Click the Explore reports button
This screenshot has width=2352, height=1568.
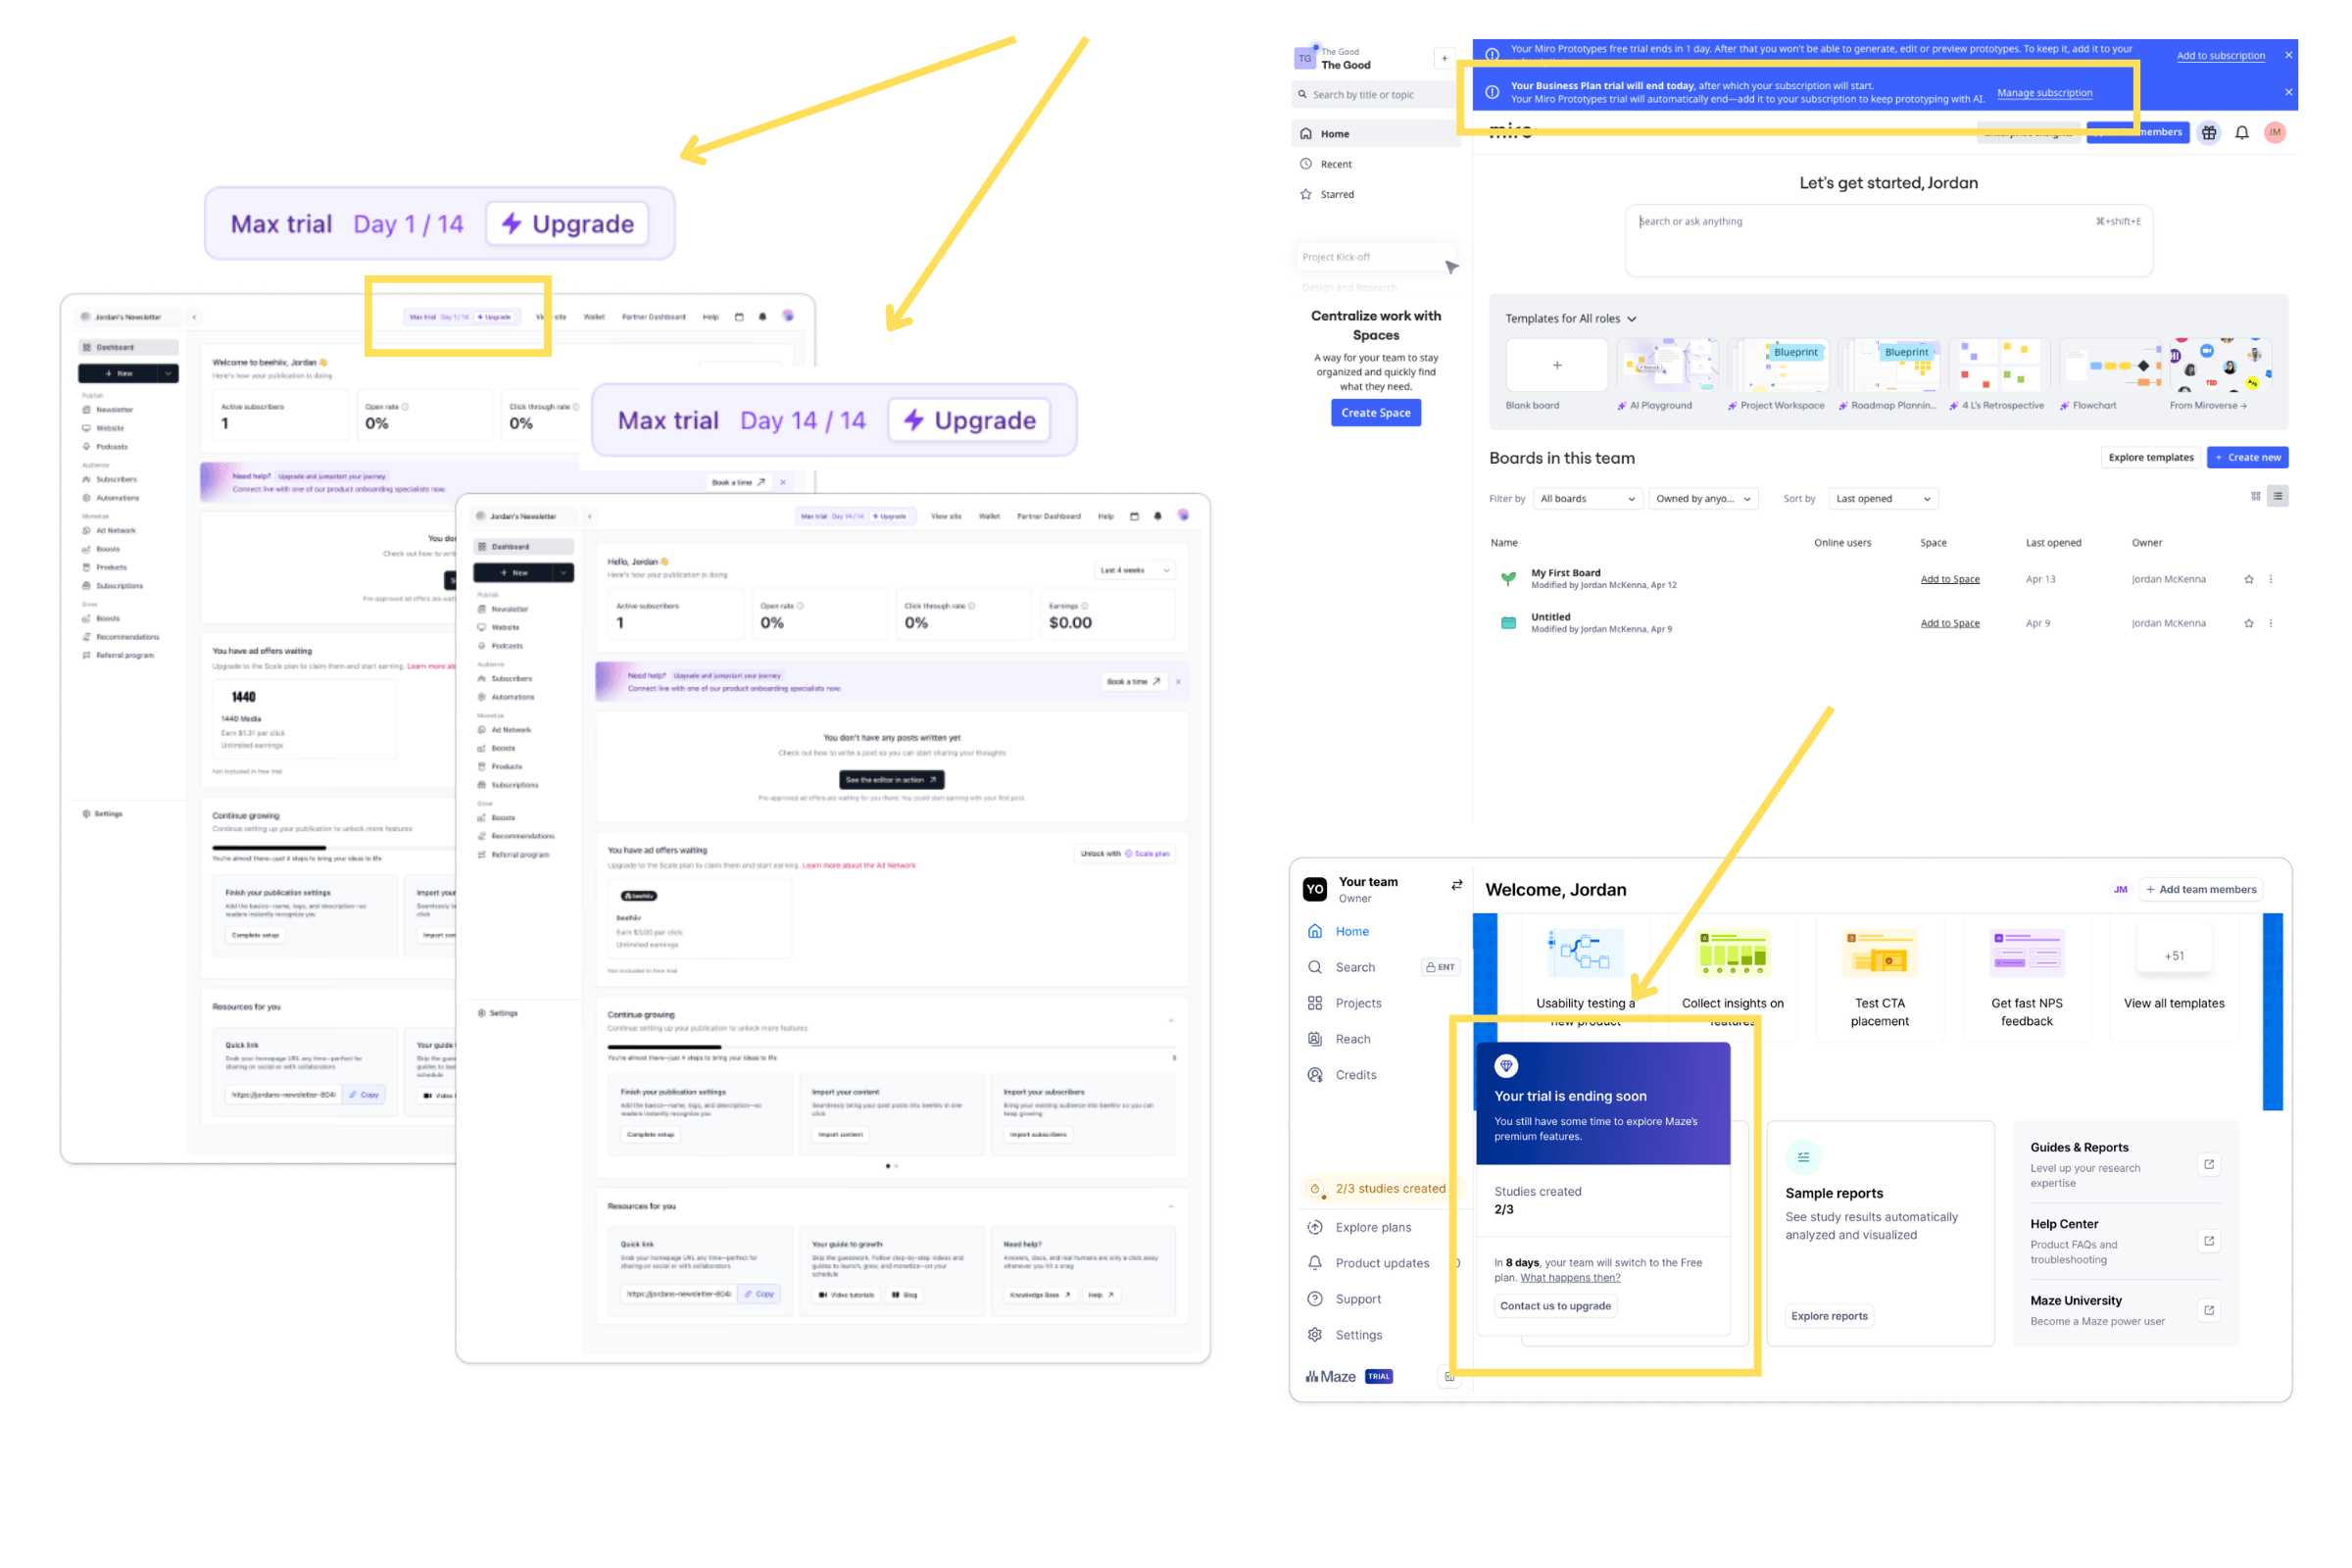(x=1828, y=1316)
